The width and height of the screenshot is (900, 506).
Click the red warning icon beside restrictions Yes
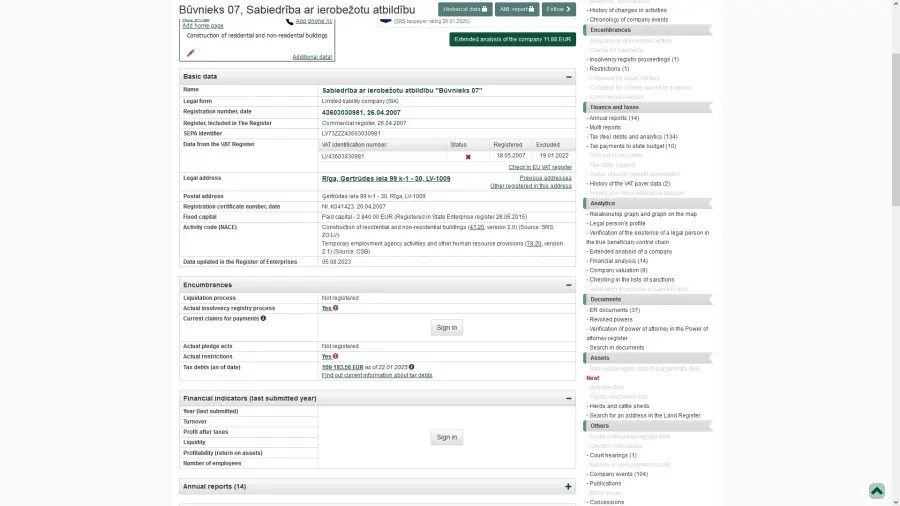coord(336,356)
